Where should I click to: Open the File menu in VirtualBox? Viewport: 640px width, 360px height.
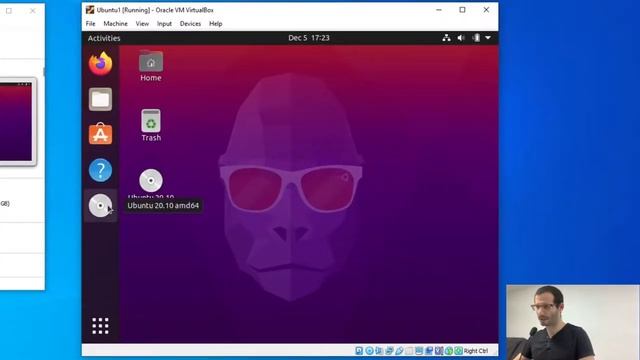91,24
